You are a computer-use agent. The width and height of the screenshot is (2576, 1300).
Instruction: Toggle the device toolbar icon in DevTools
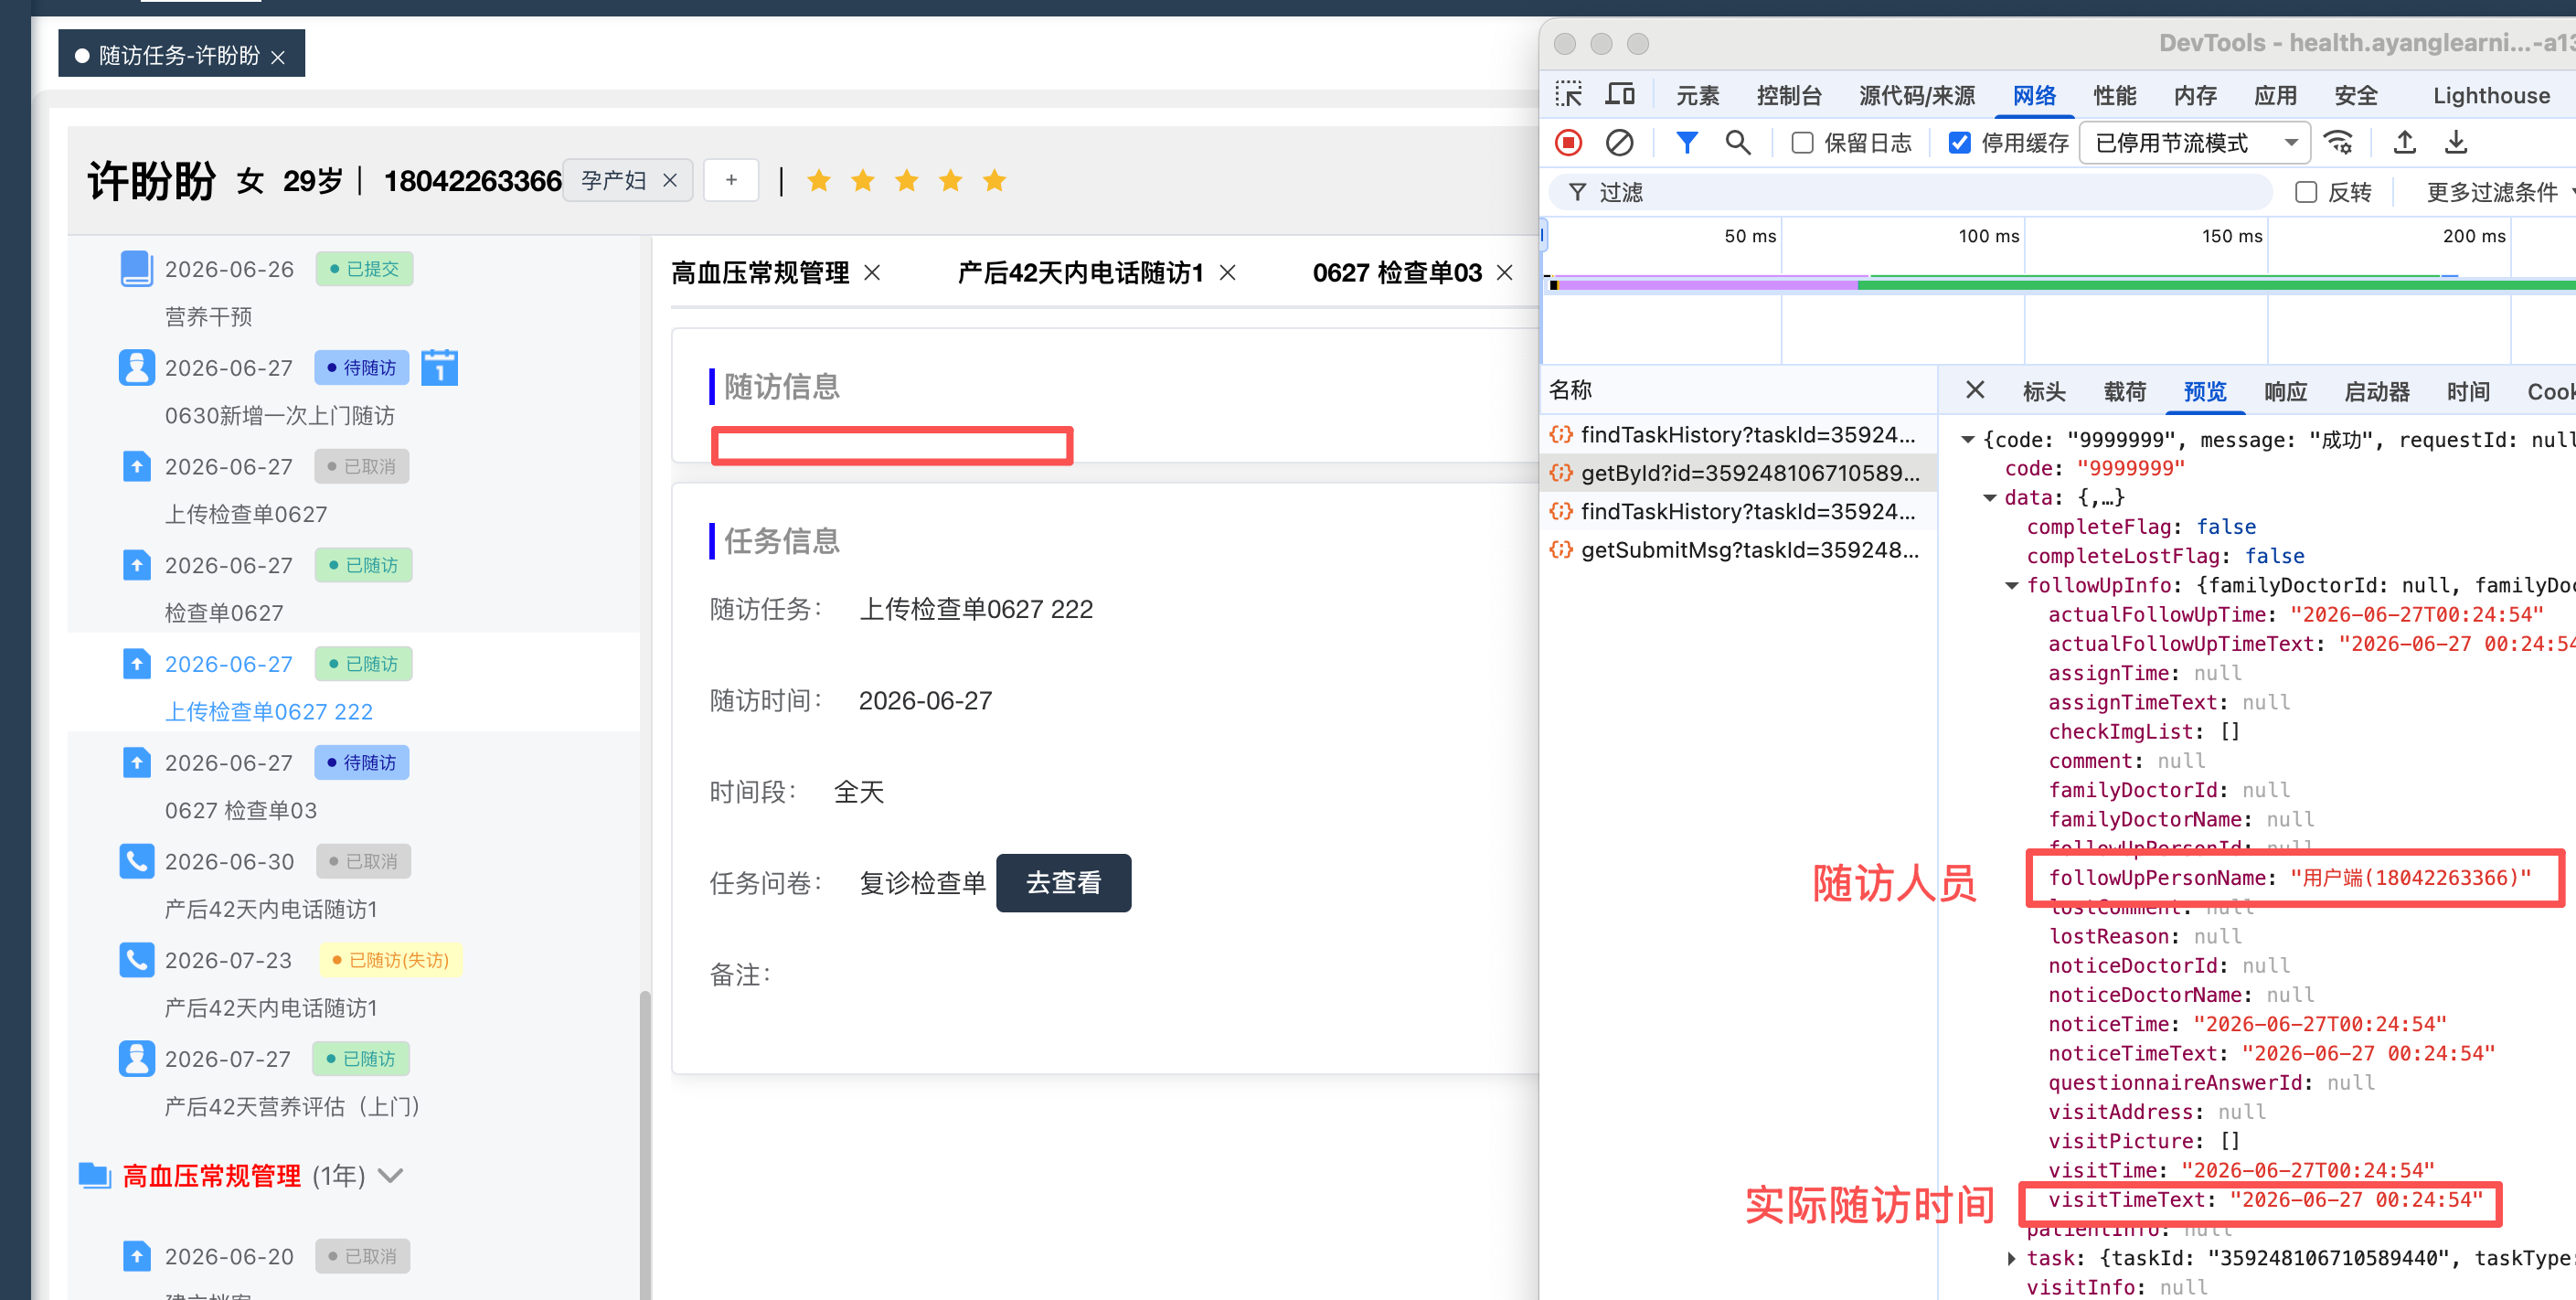point(1620,95)
